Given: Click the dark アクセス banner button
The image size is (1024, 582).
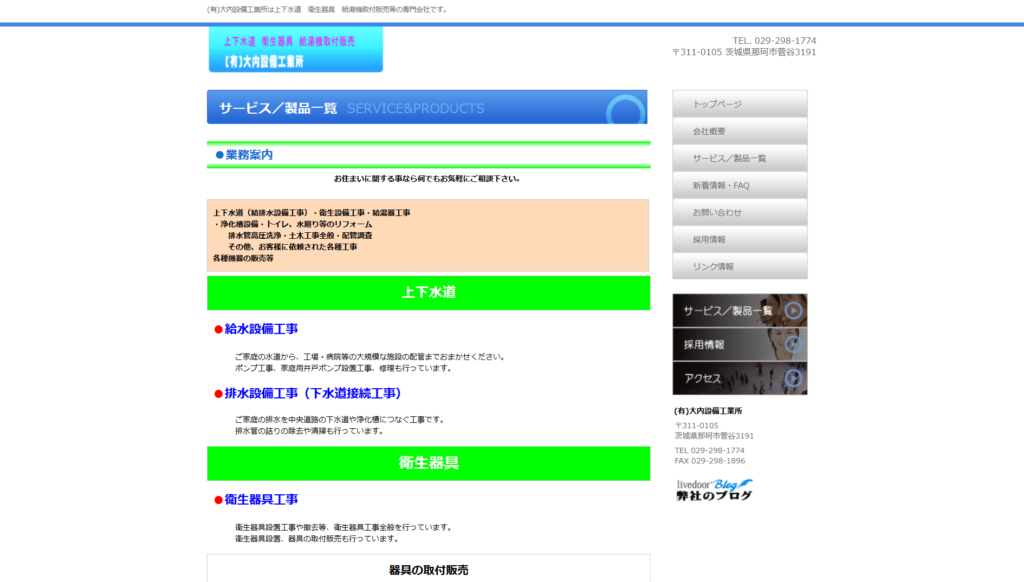Looking at the screenshot, I should (740, 378).
